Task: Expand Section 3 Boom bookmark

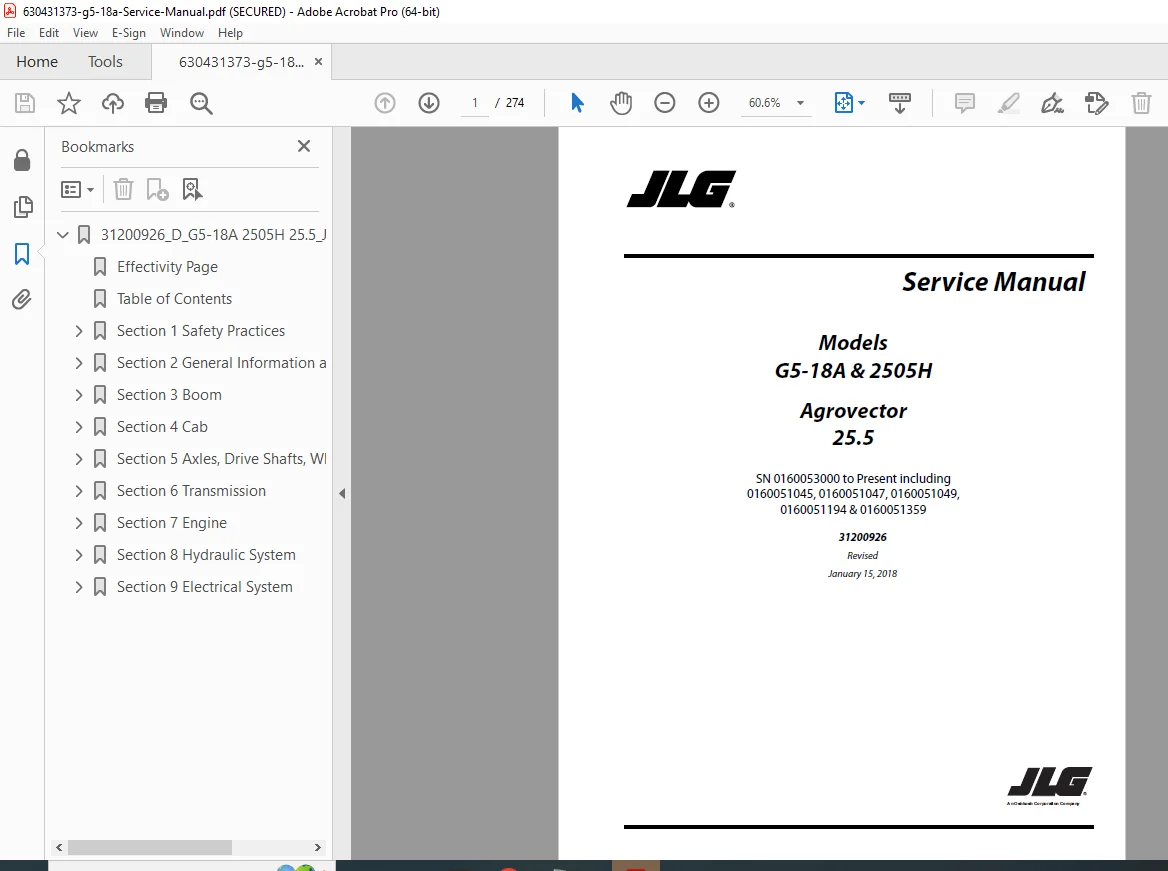Action: (79, 395)
